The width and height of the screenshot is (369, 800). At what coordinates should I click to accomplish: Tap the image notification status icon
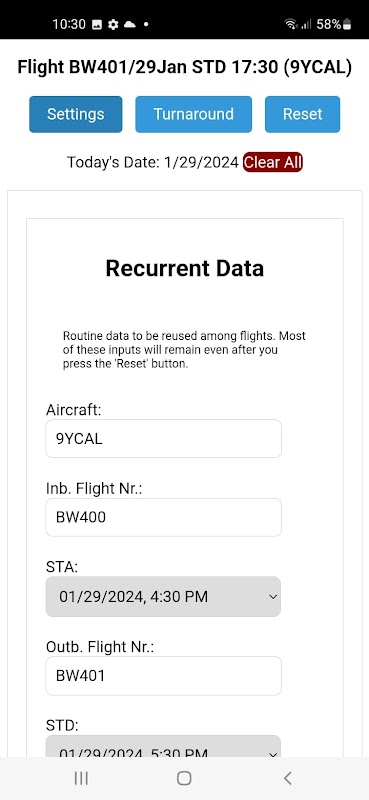97,24
